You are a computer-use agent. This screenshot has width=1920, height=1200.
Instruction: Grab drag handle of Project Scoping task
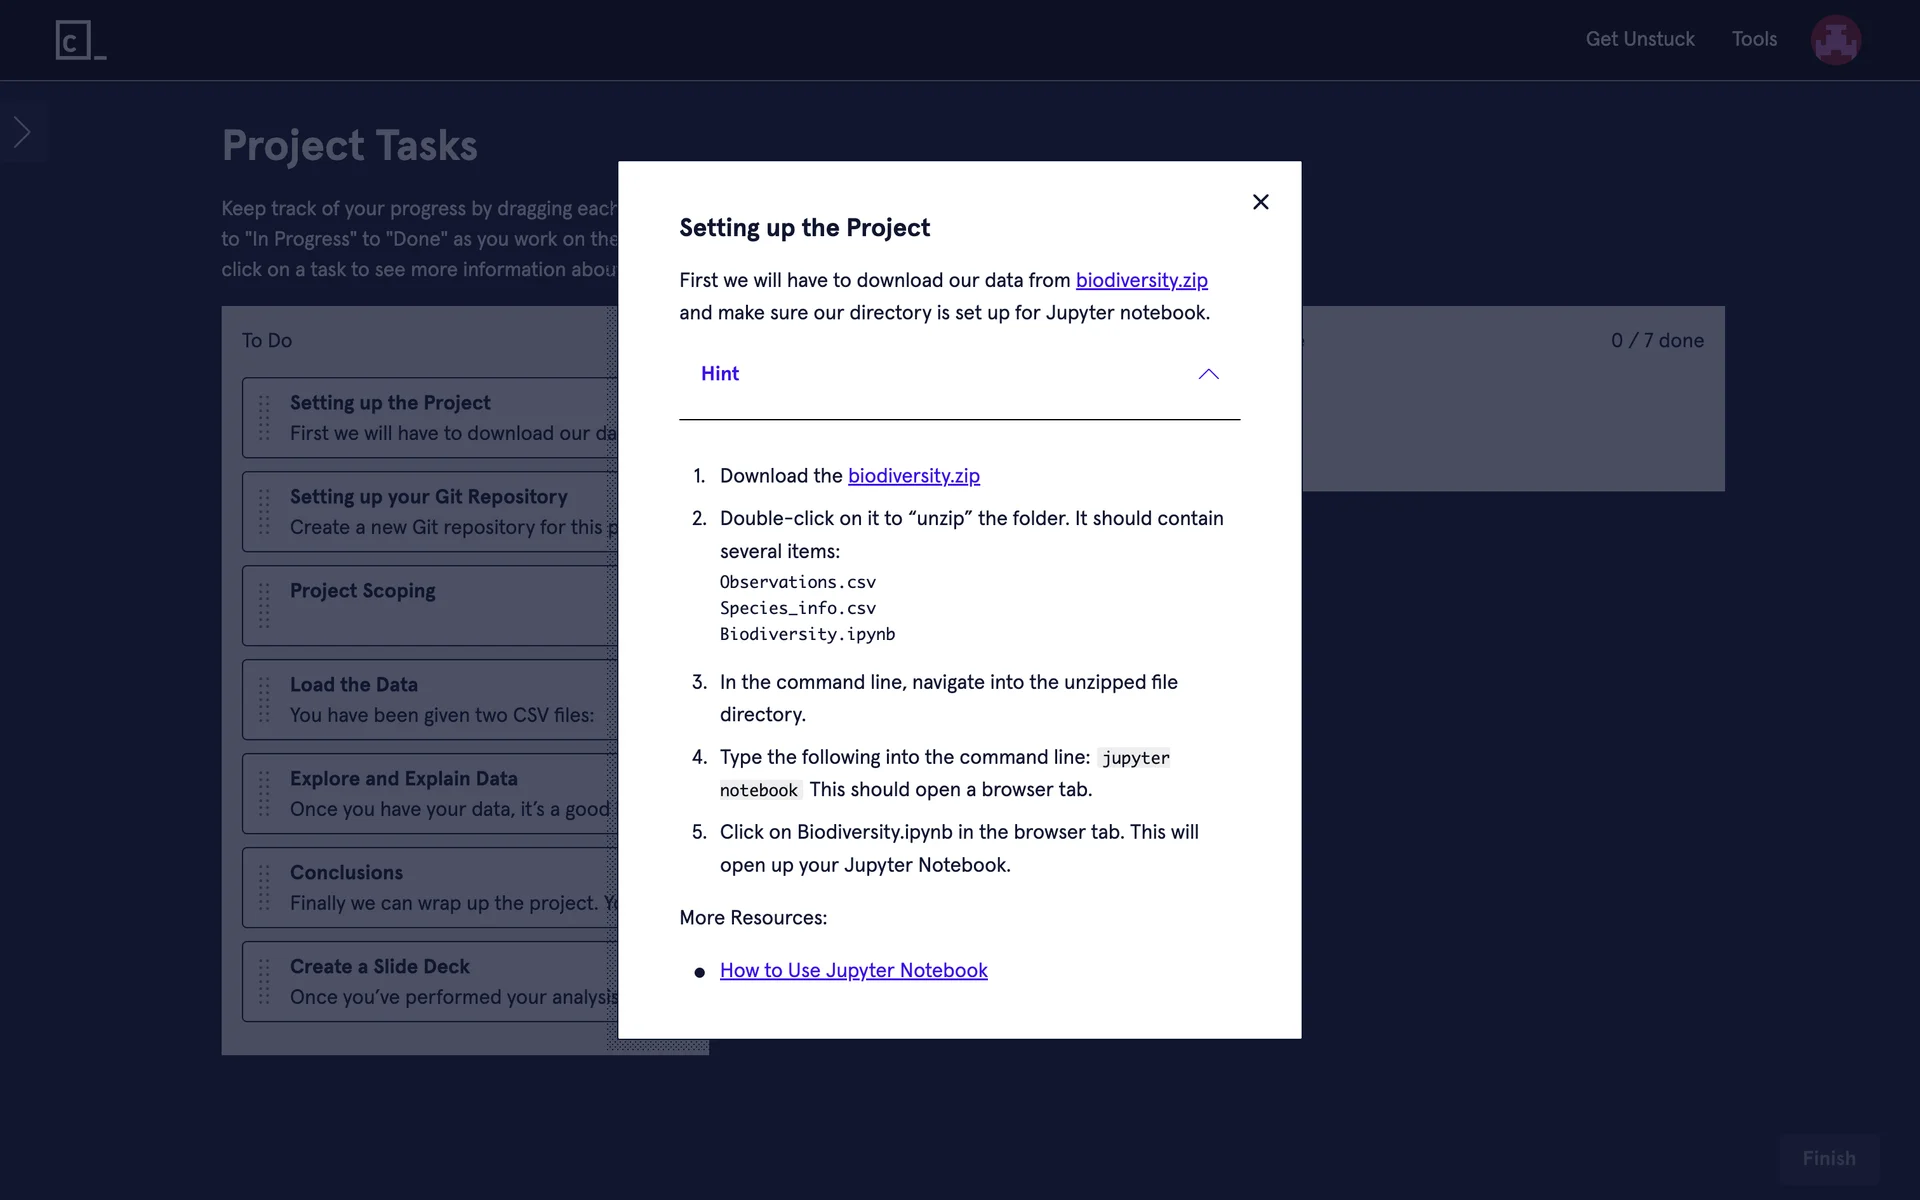tap(264, 605)
